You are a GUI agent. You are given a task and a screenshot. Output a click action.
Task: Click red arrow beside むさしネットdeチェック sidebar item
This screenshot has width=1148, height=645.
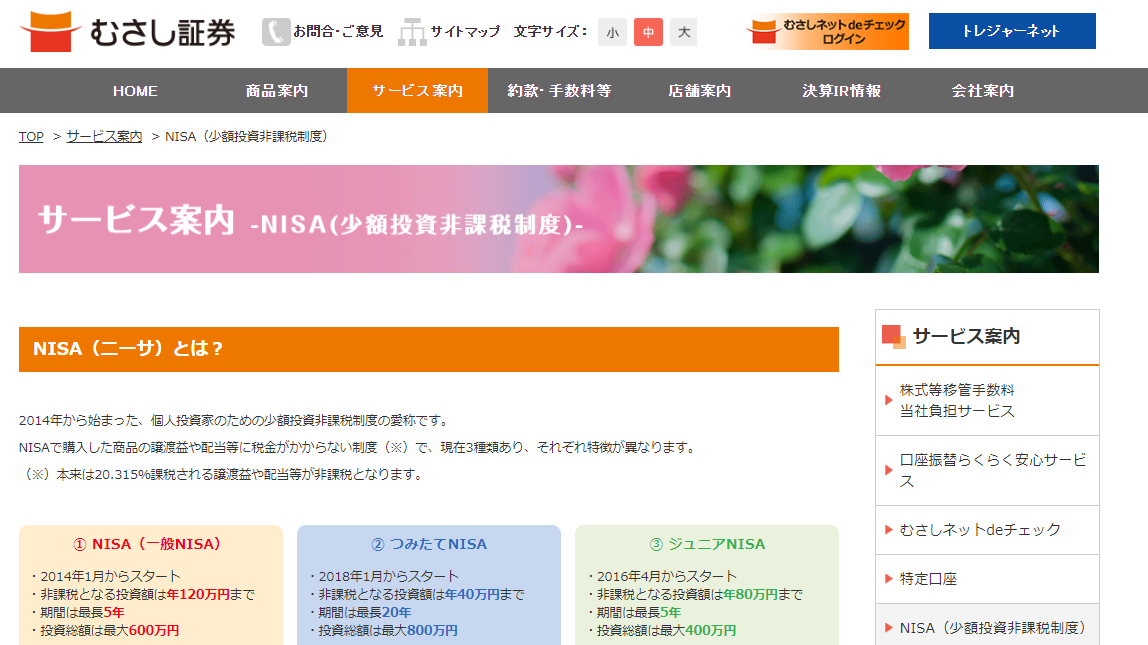click(889, 530)
